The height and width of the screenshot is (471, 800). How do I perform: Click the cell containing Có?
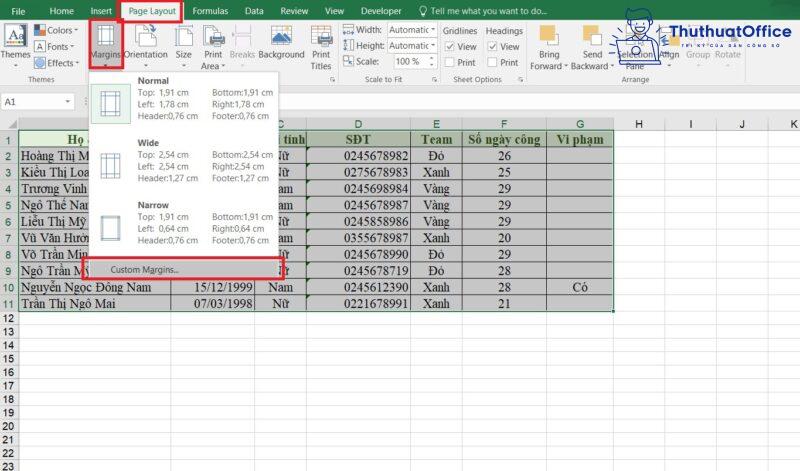tap(580, 287)
